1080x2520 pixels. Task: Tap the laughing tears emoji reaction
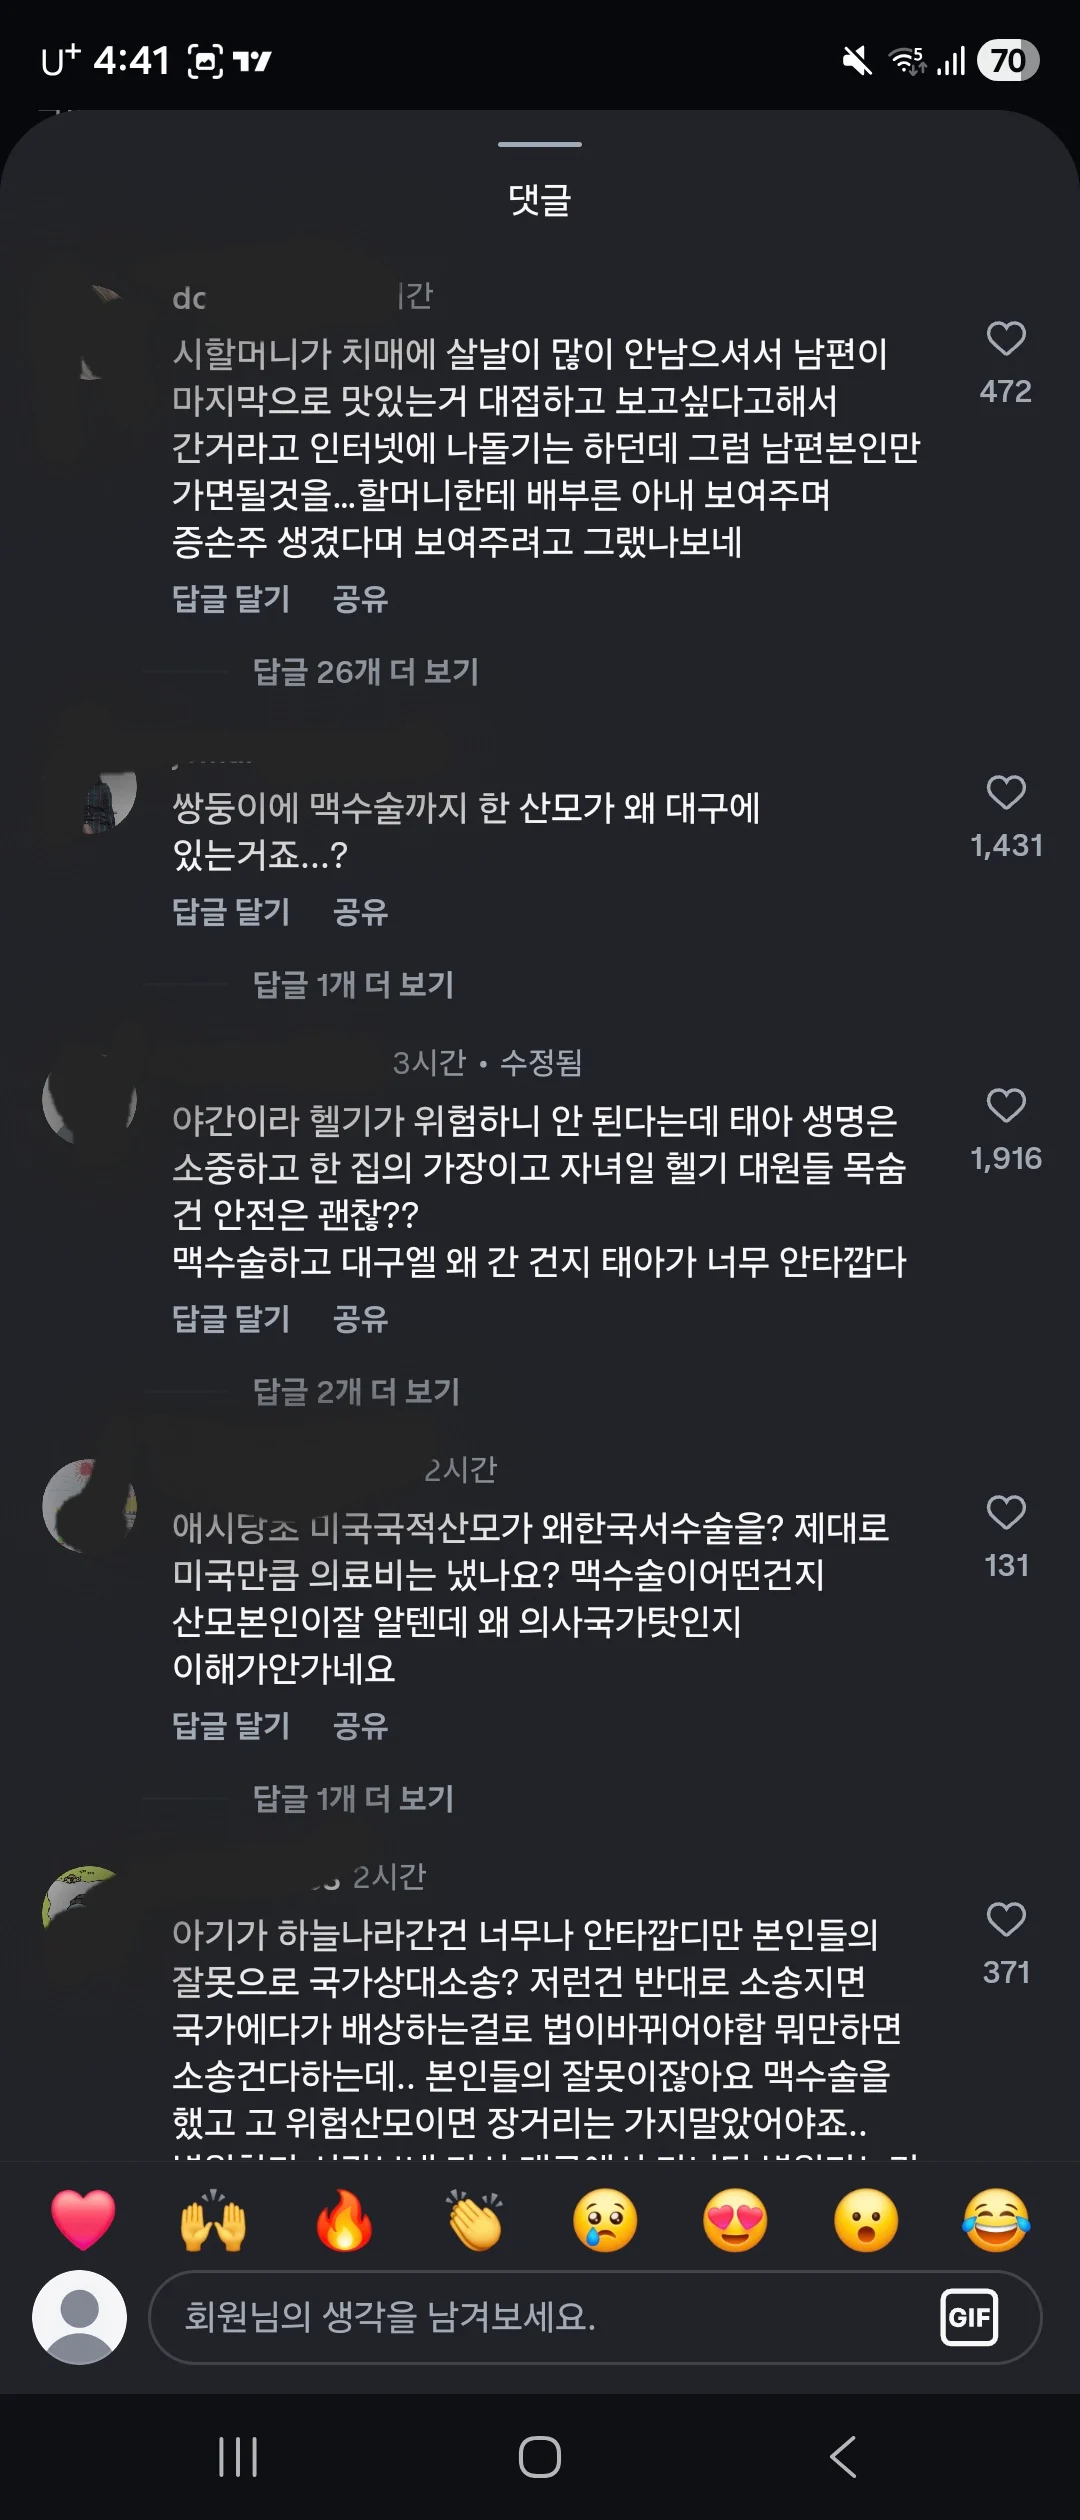point(996,2220)
